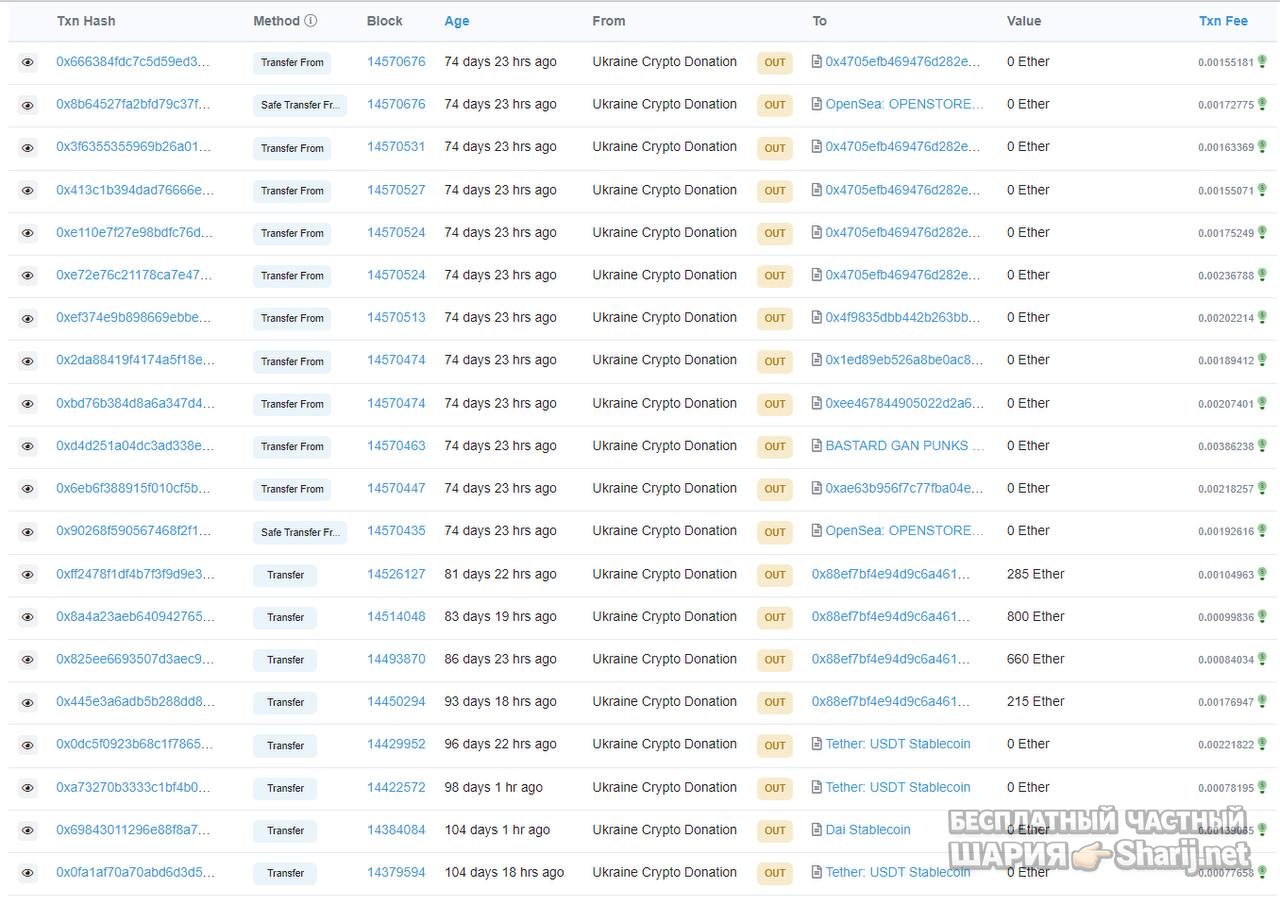Click the Transfer From badge in block 14570513 row
The width and height of the screenshot is (1280, 905).
click(292, 318)
